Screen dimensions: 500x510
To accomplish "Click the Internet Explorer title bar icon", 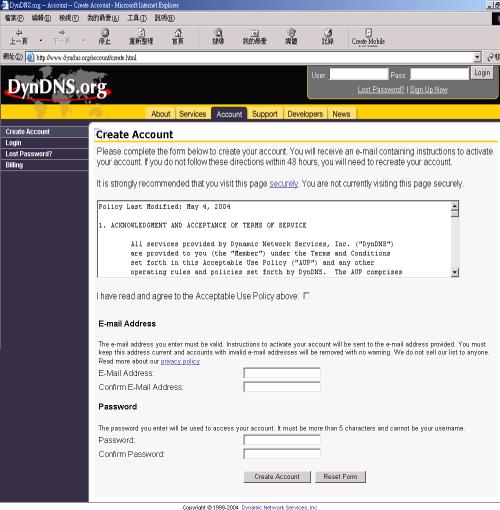I will click(x=5, y=5).
